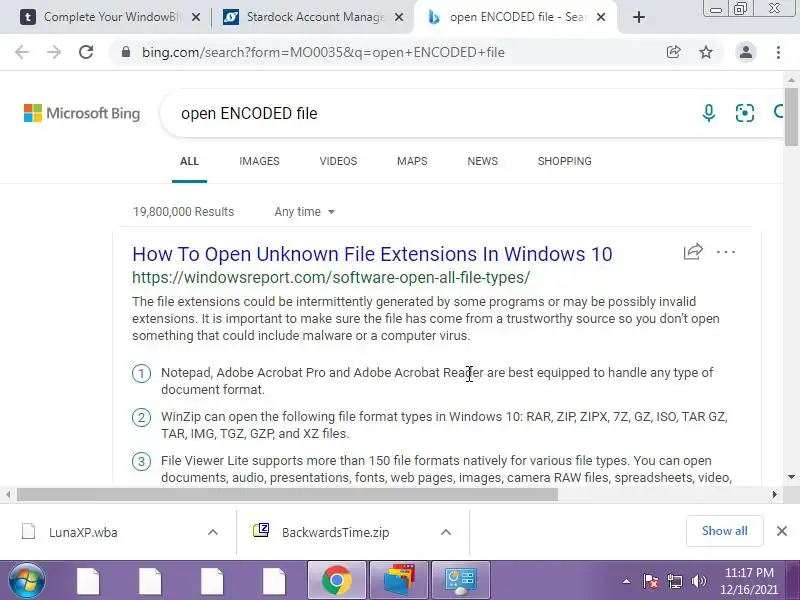Select the ALL results tab
800x600 pixels.
coord(189,161)
